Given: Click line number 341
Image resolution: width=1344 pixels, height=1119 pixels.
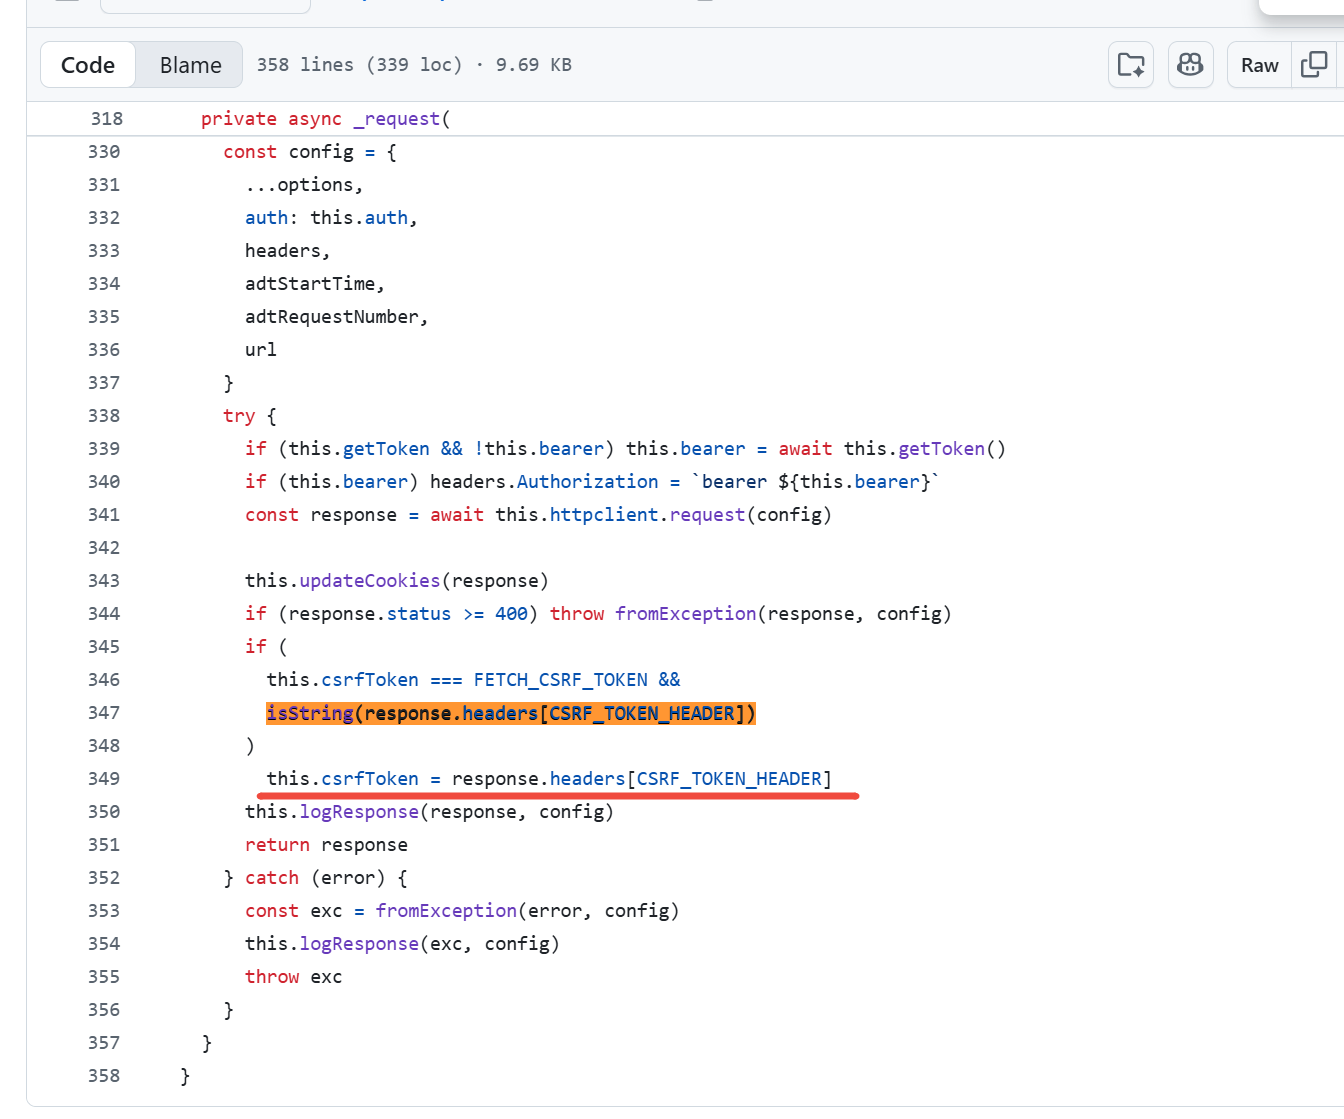Looking at the screenshot, I should click(104, 515).
